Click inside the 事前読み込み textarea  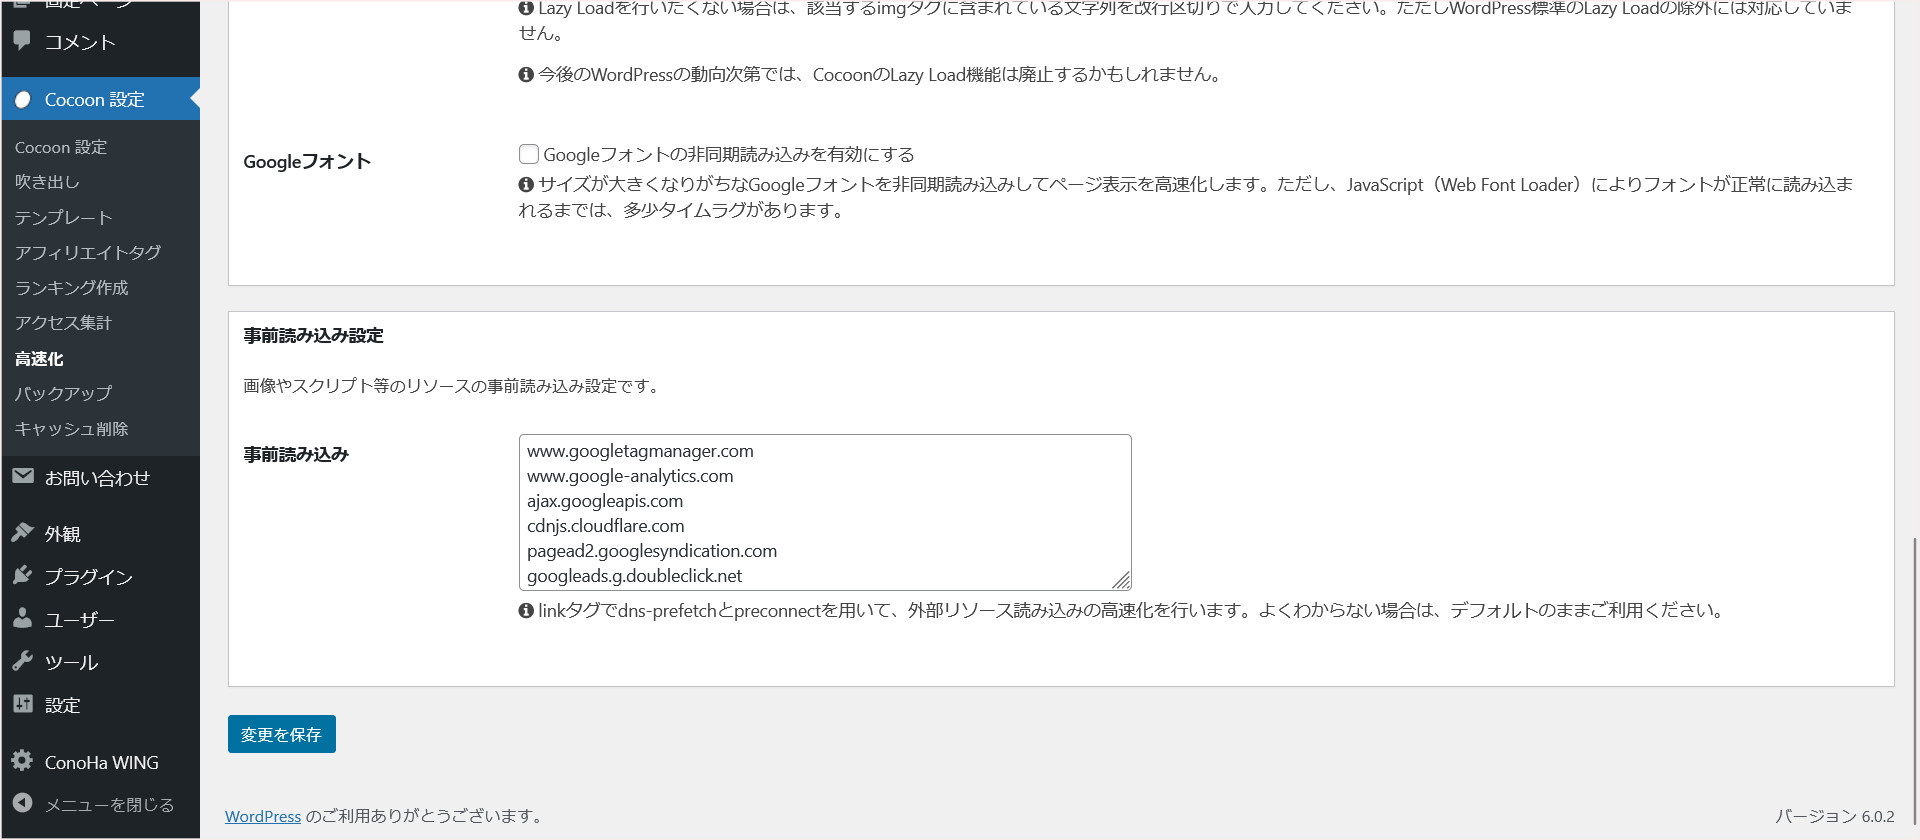825,512
